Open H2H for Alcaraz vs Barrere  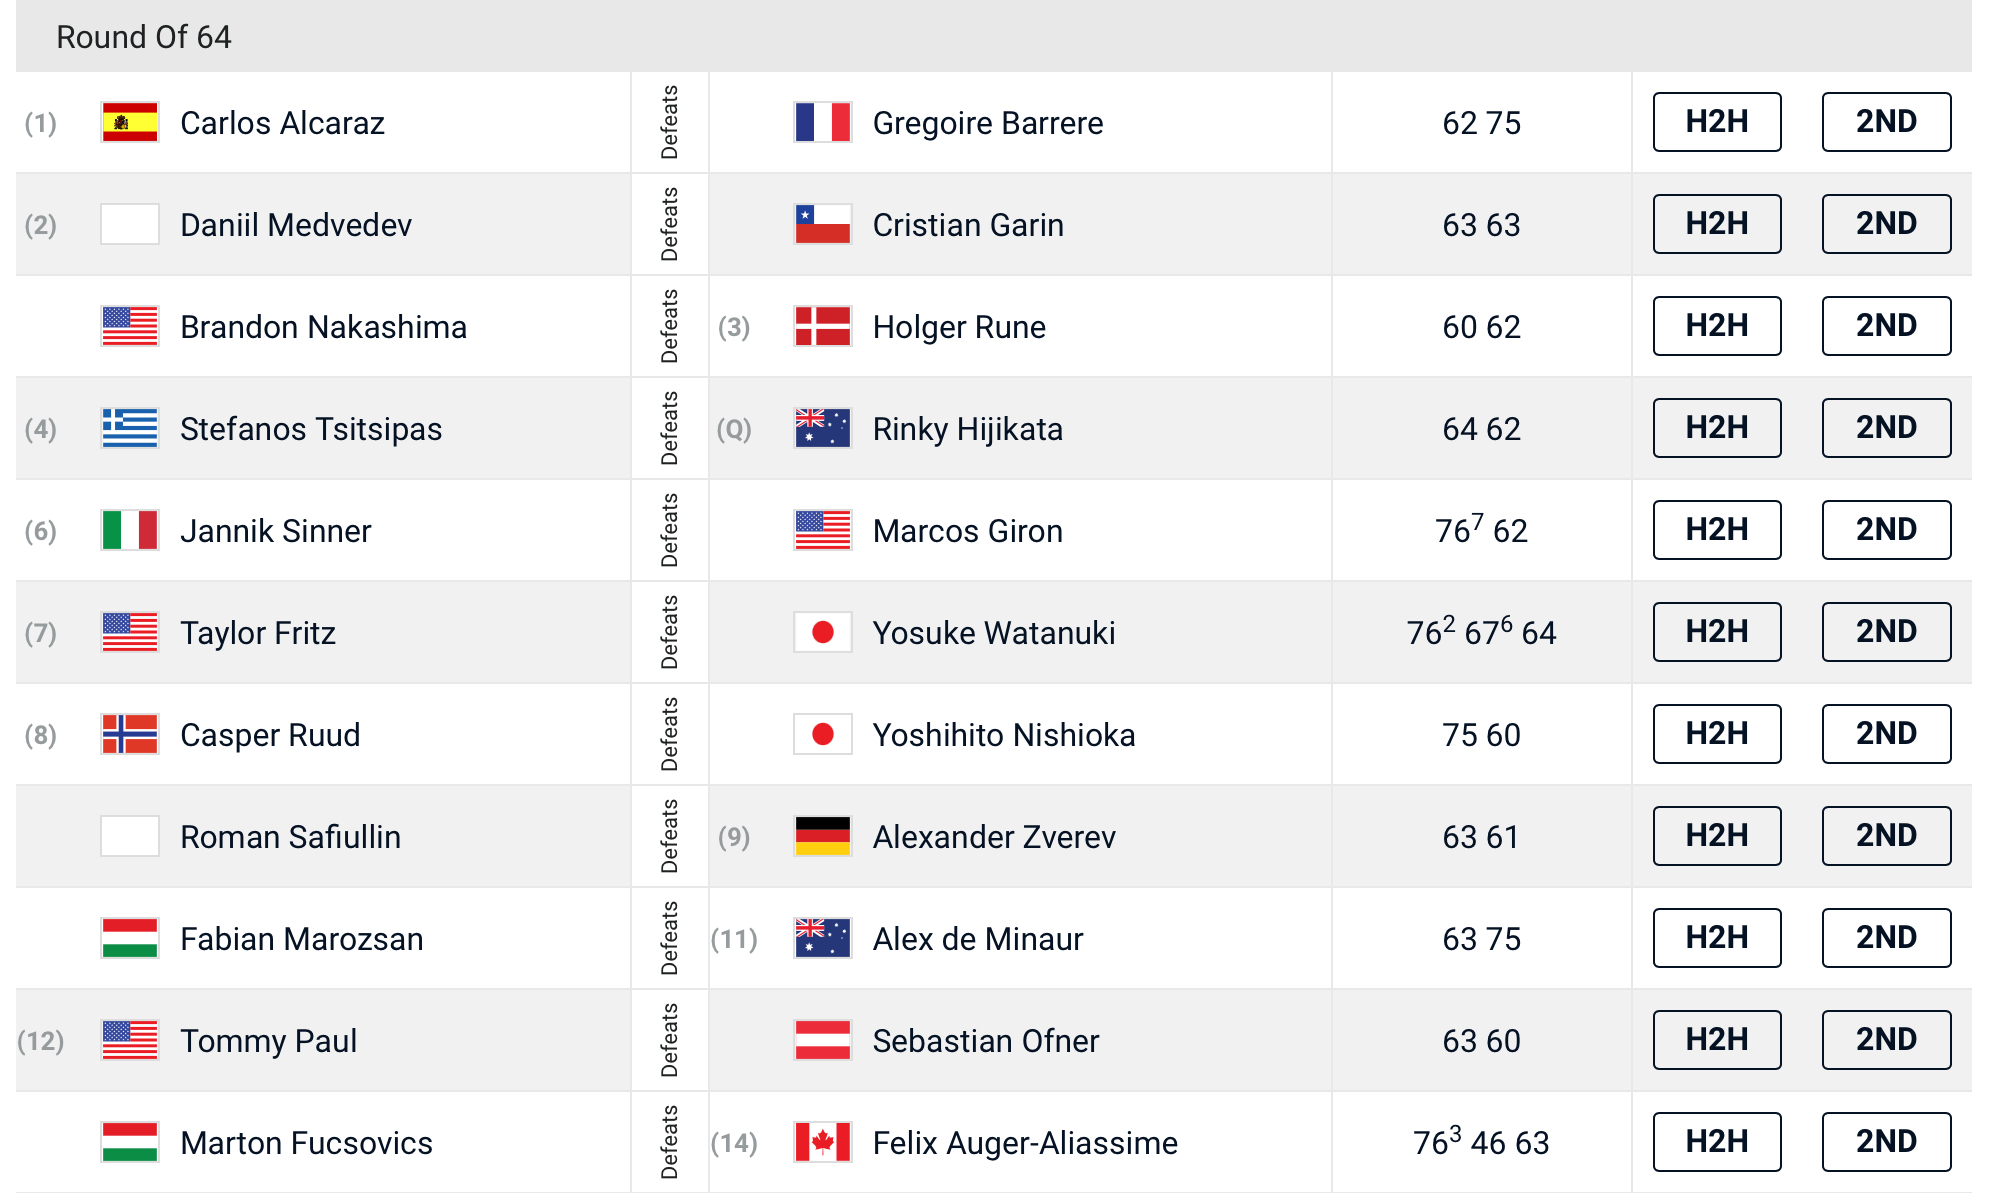coord(1717,122)
